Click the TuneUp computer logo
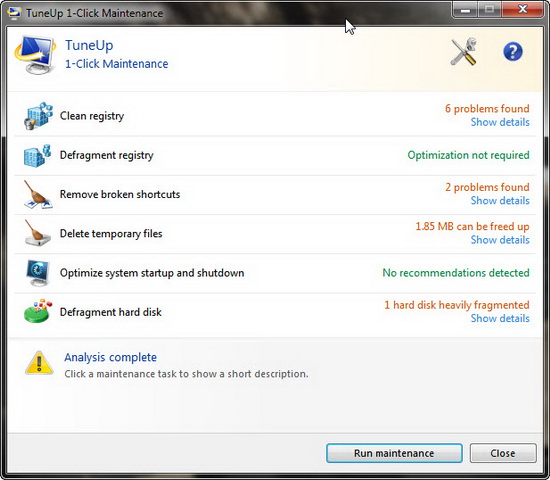The image size is (550, 480). (x=35, y=54)
